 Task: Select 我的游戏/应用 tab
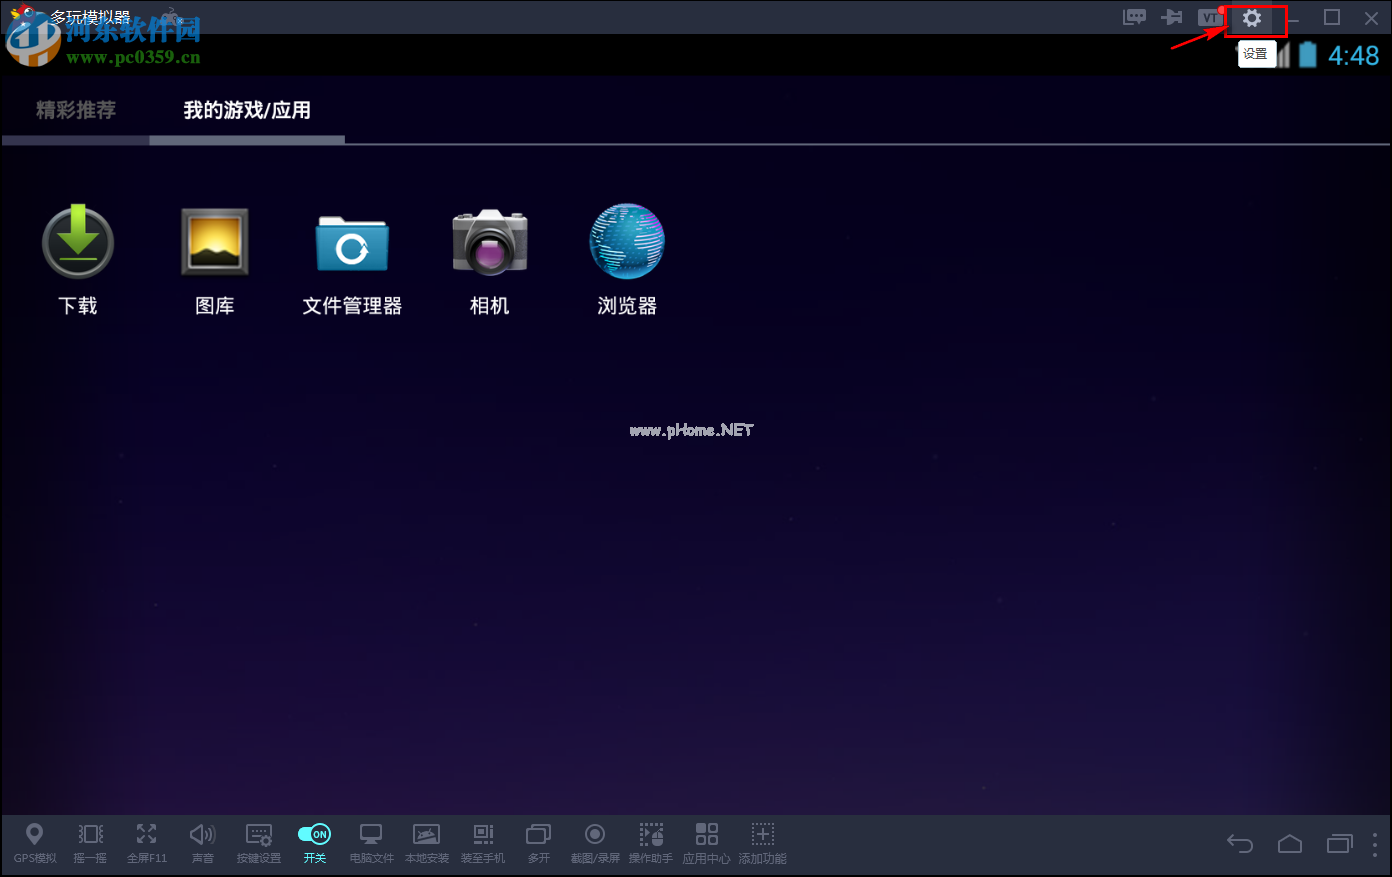pyautogui.click(x=247, y=110)
